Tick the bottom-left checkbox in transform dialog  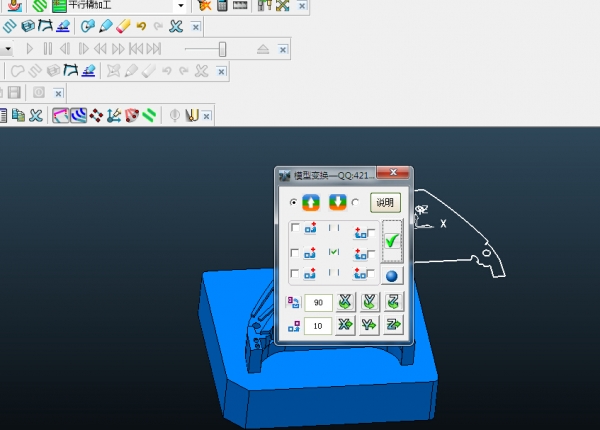click(x=295, y=274)
